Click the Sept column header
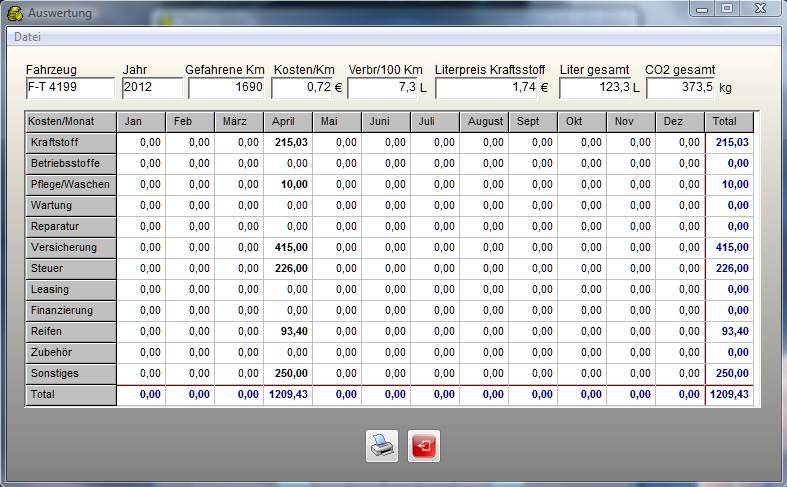Screen dimensions: 787x487 533,122
